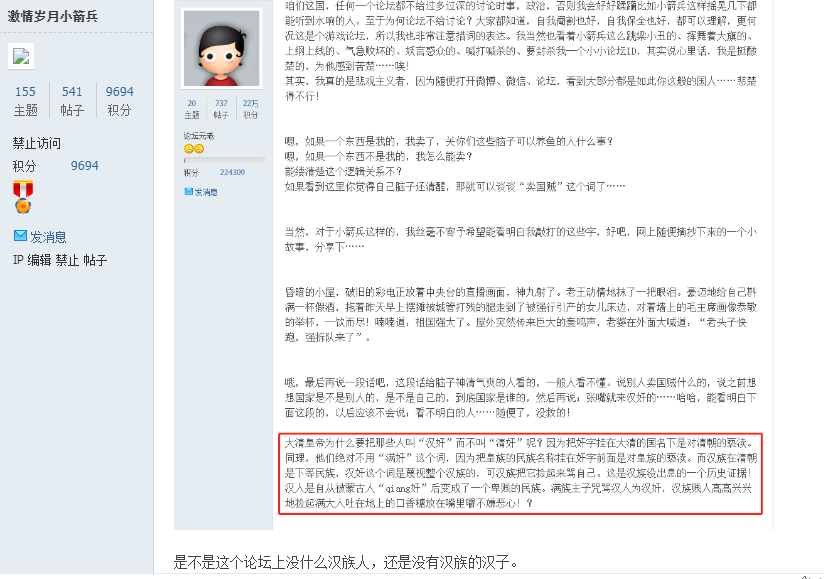
Task: Open the IP link in sidebar
Action: pyautogui.click(x=18, y=260)
